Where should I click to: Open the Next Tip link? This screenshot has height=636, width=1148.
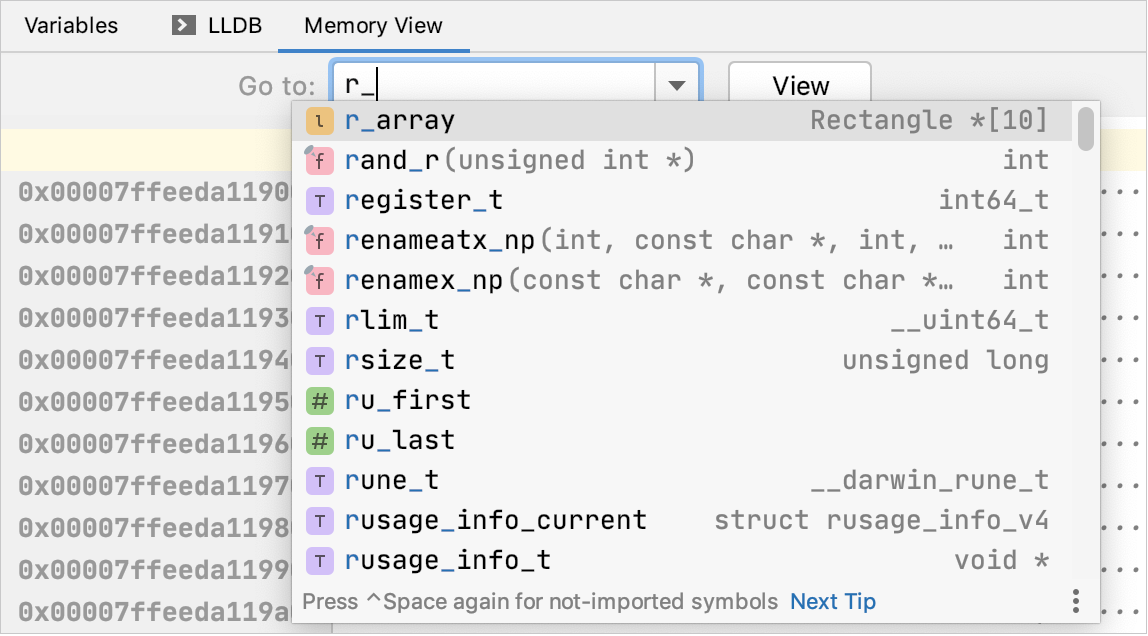[x=833, y=600]
